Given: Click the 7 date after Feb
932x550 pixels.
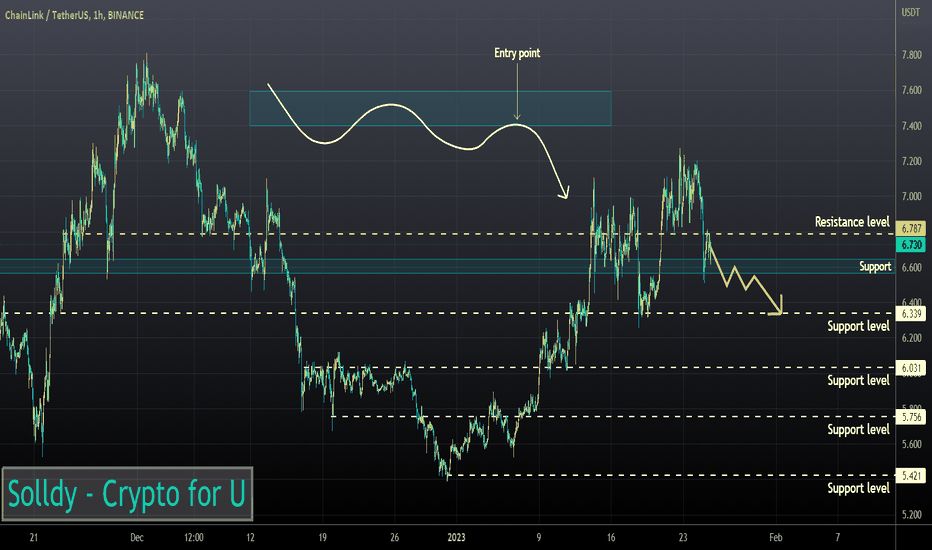Looking at the screenshot, I should point(837,538).
